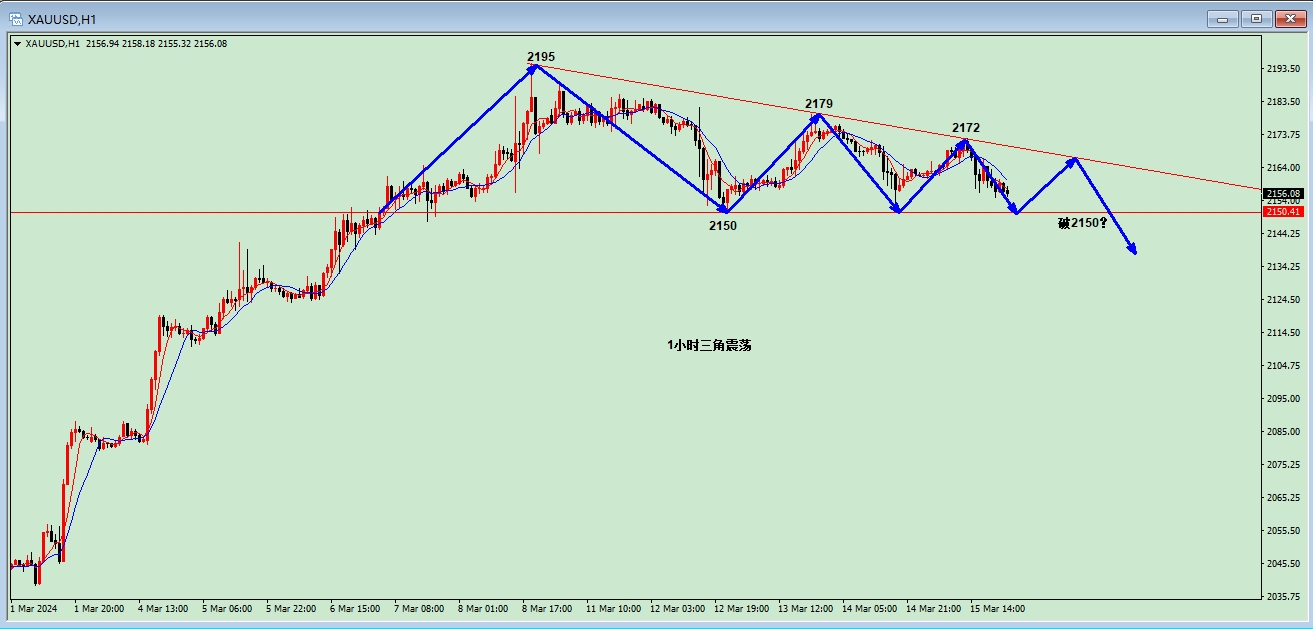Click the OHLC text 2156.94 2158.18 2155.32 2156.08
The image size is (1313, 629).
click(157, 44)
